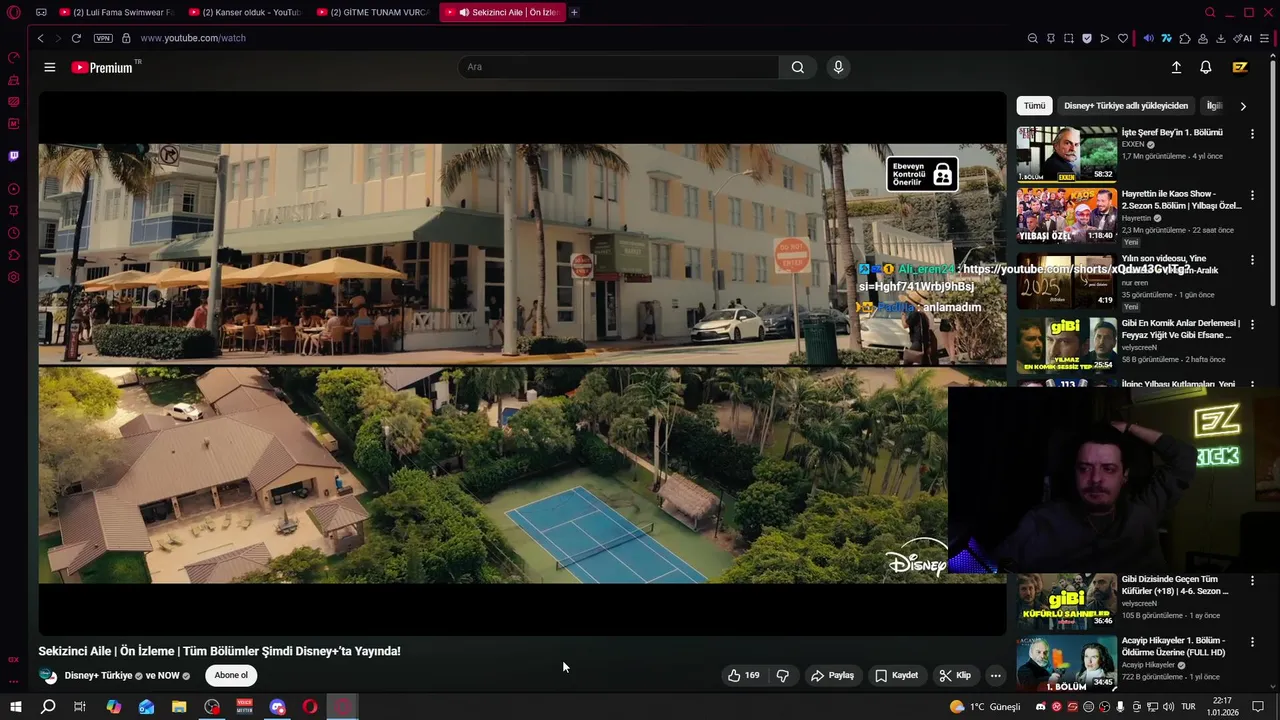1280x720 pixels.
Task: Open menu for Hayrettin ile Kaos Show video
Action: [1252, 195]
